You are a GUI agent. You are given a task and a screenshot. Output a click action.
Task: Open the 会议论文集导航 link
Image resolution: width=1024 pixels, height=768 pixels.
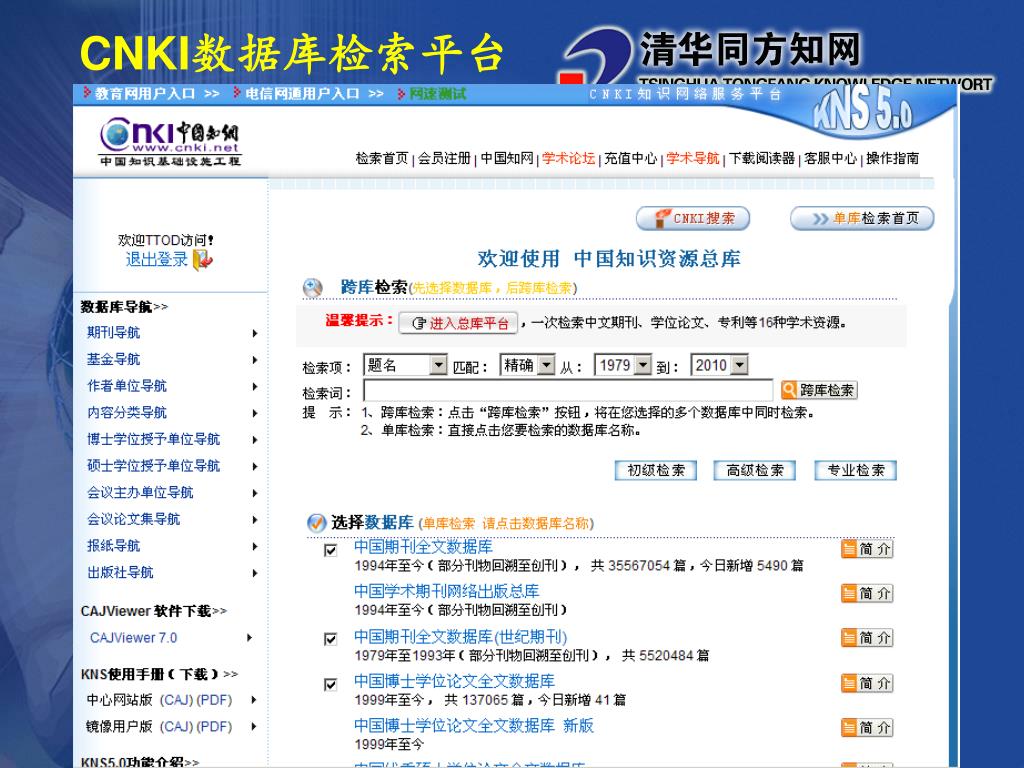134,519
